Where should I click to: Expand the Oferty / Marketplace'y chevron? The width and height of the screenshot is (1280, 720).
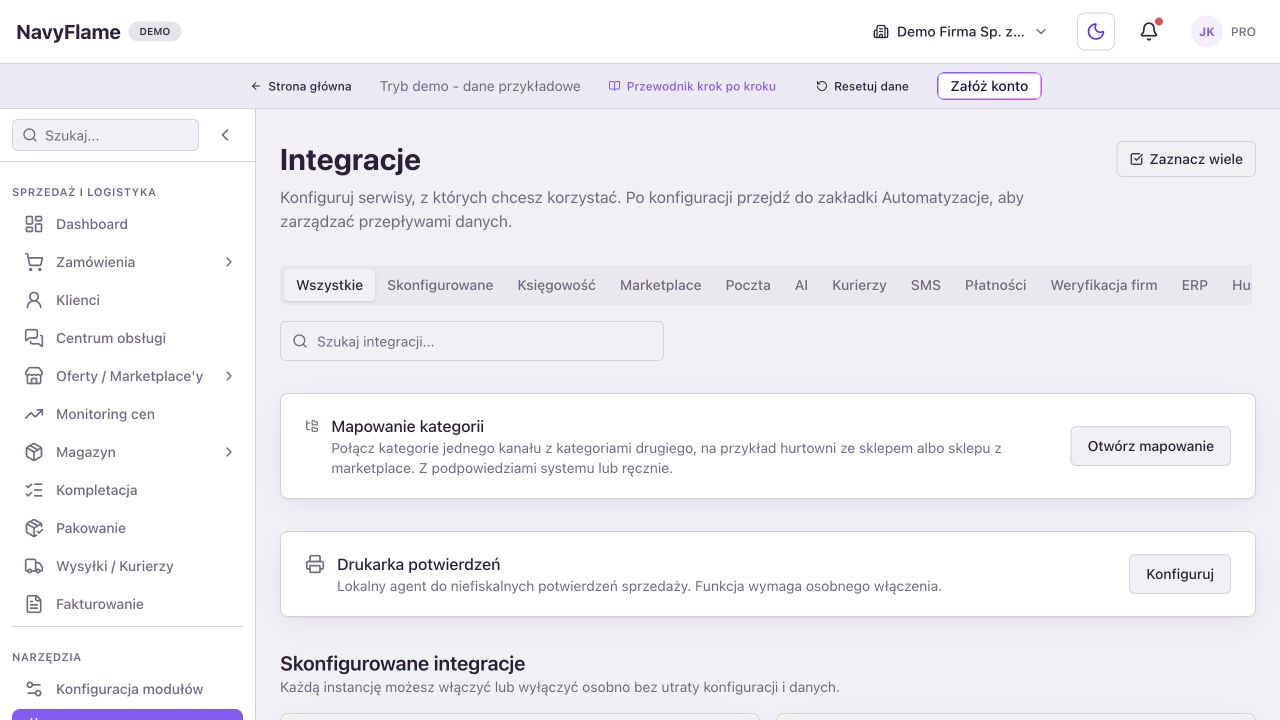pos(229,376)
